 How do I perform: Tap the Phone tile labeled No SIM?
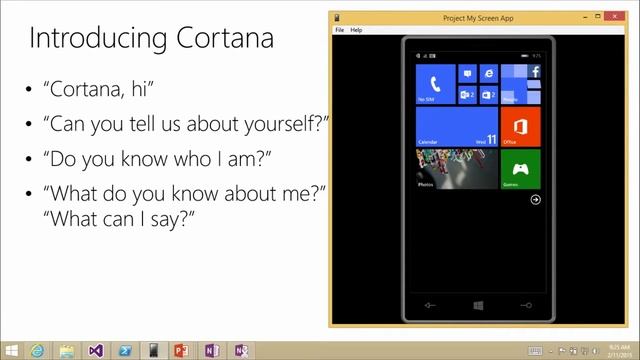[436, 84]
